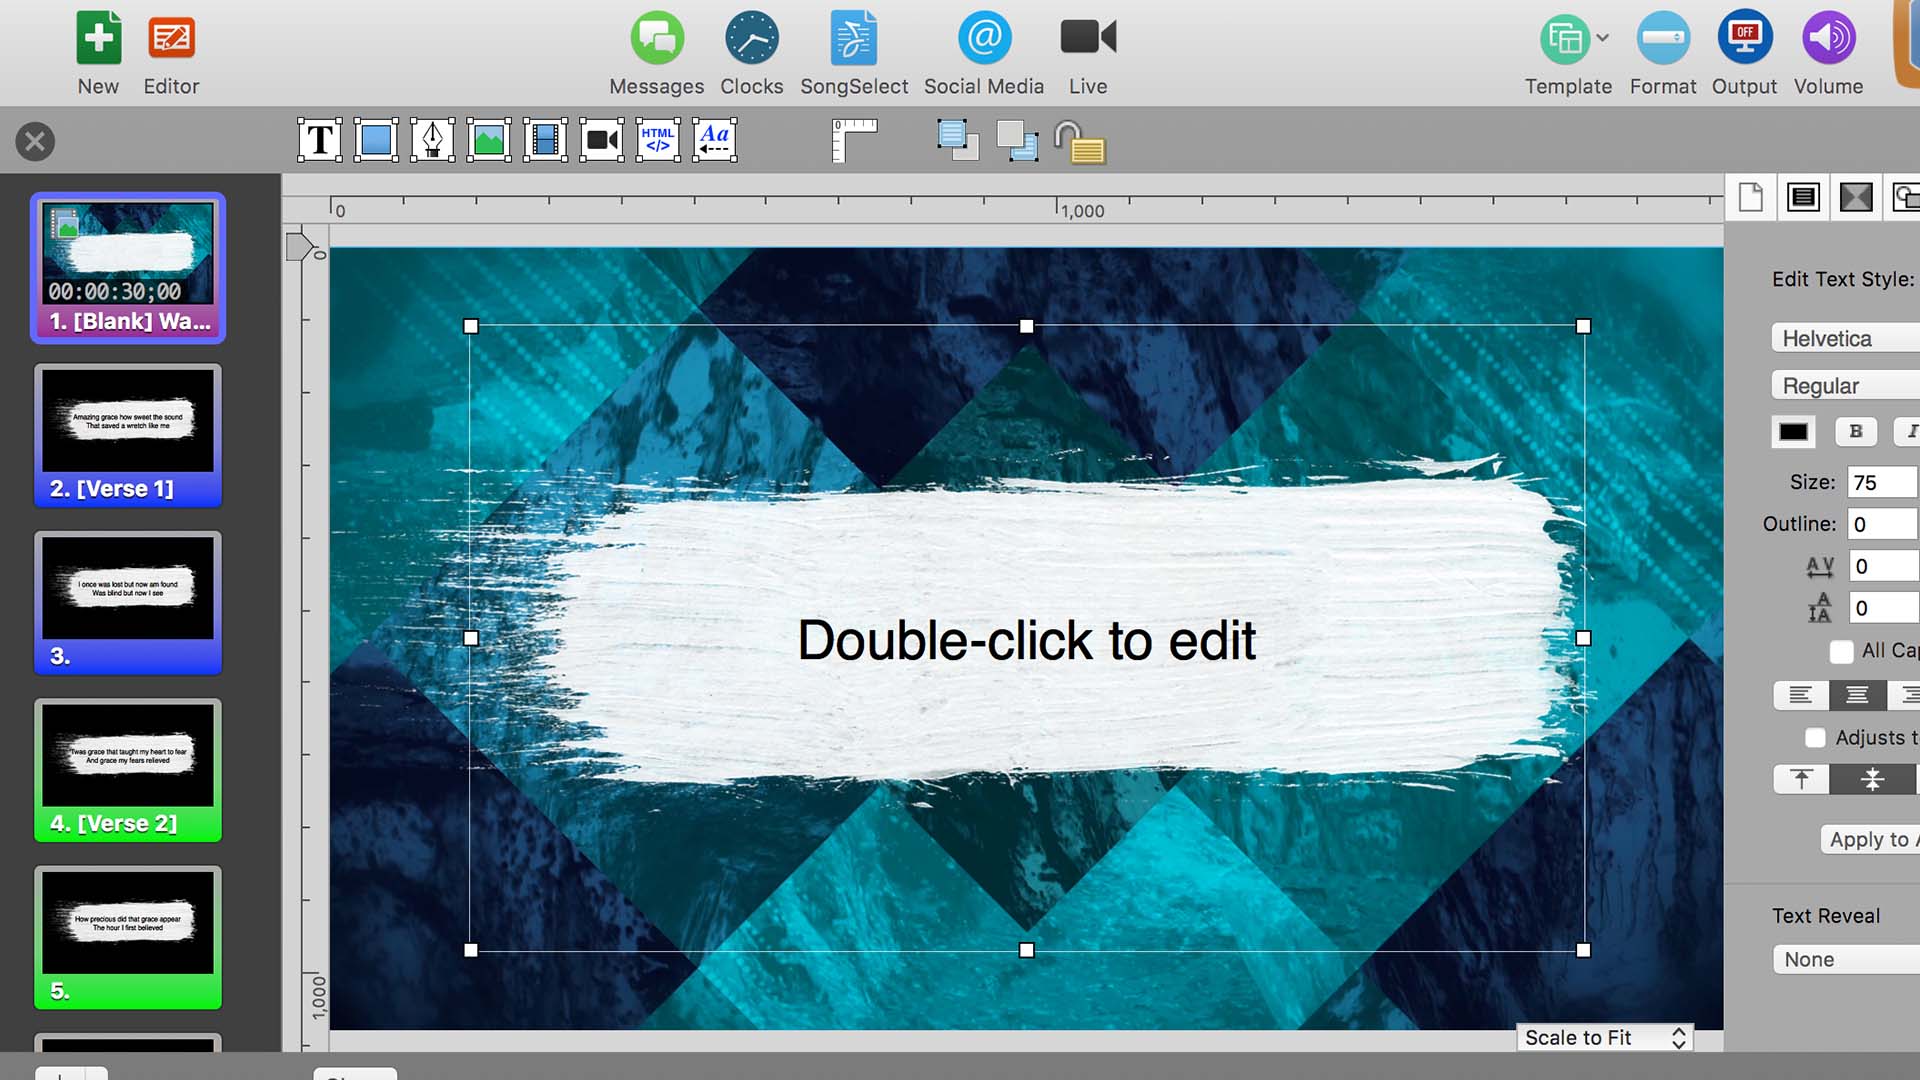
Task: Select the Shape rectangle tool
Action: point(376,140)
